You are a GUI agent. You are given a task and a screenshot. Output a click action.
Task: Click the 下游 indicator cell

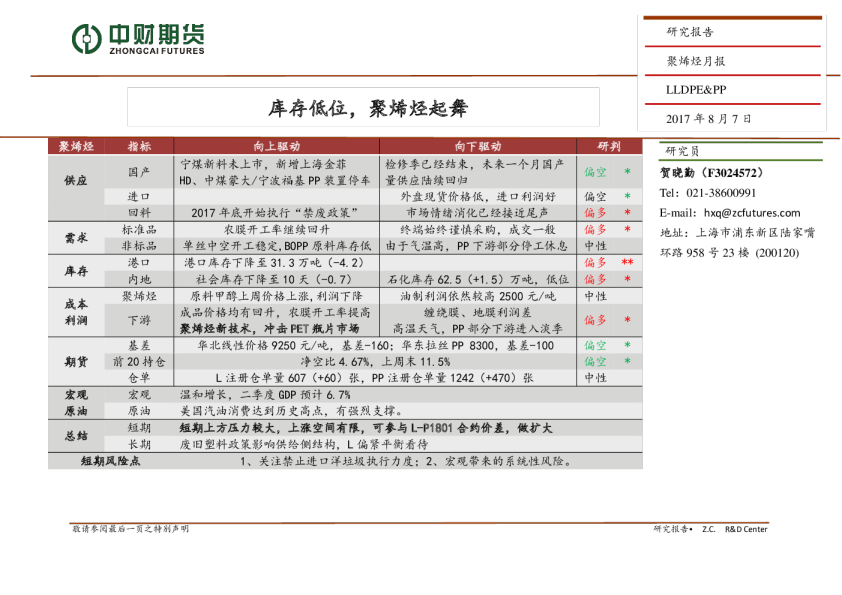(x=139, y=320)
